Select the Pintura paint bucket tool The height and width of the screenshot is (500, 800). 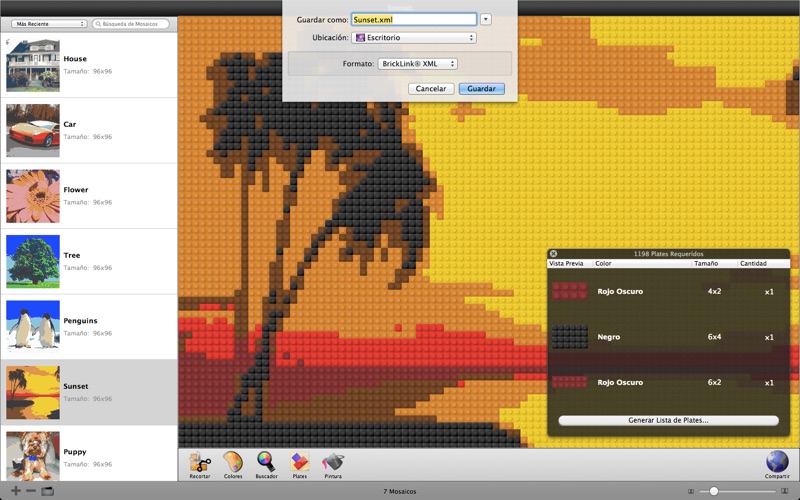pyautogui.click(x=333, y=465)
